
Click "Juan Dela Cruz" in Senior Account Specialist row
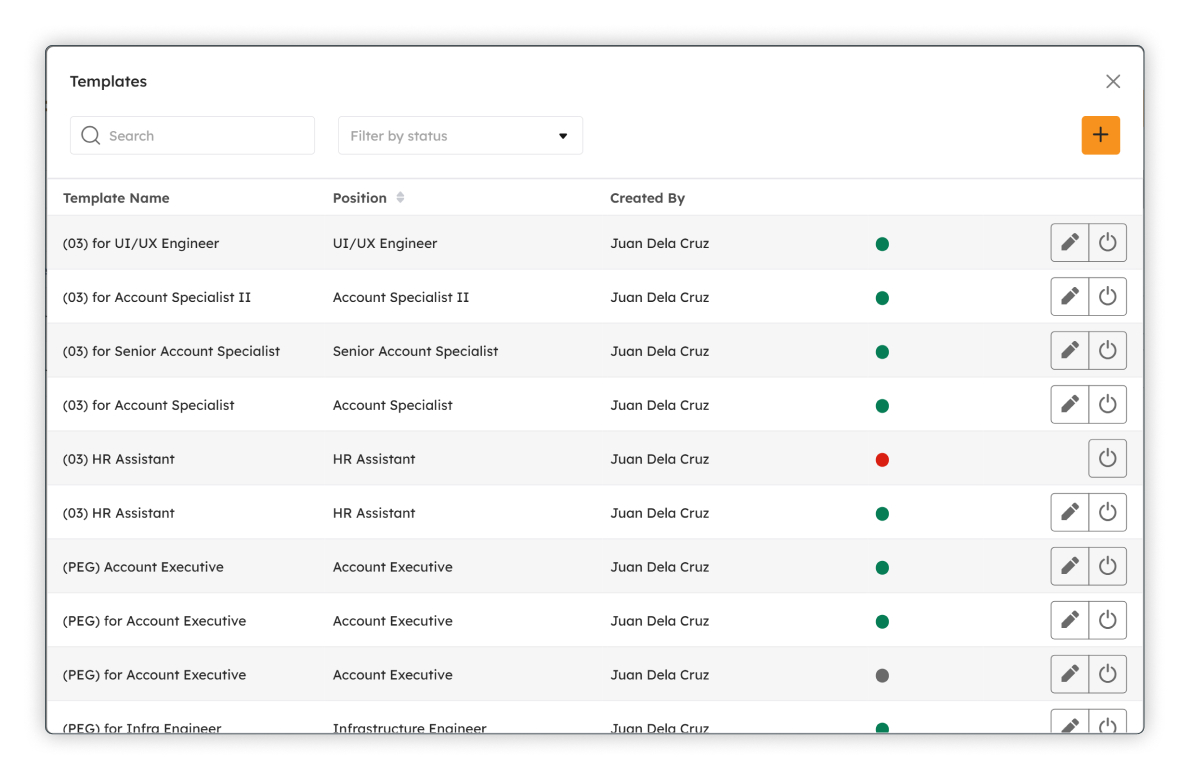pyautogui.click(x=660, y=351)
